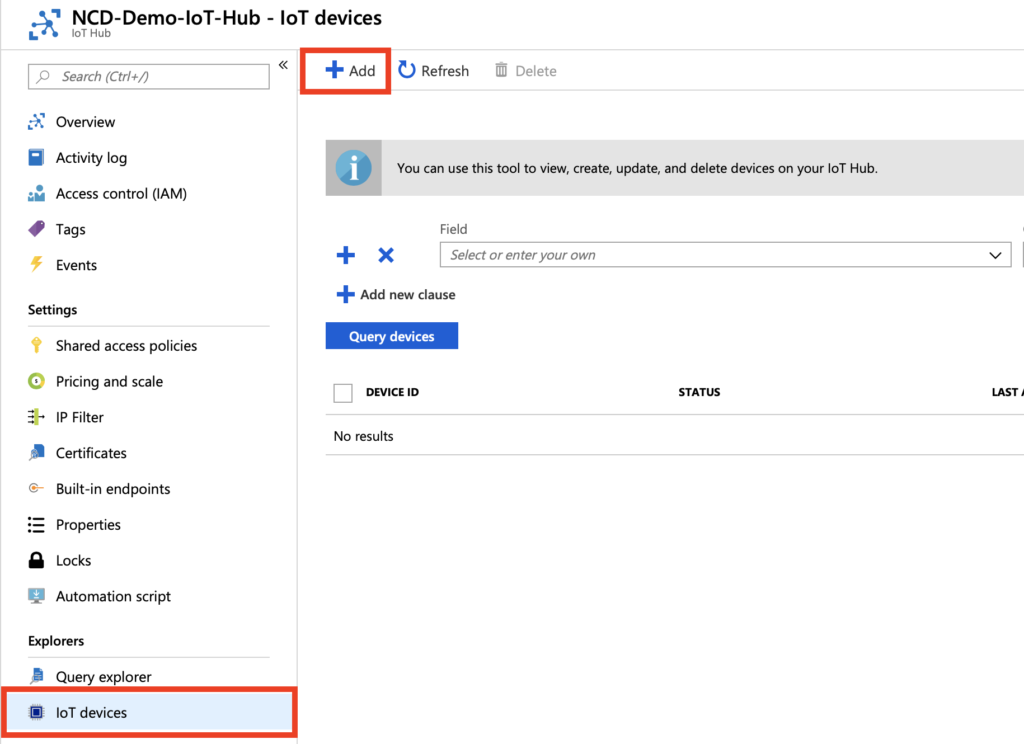Open the Activity log
Viewport: 1024px width, 744px height.
click(91, 158)
